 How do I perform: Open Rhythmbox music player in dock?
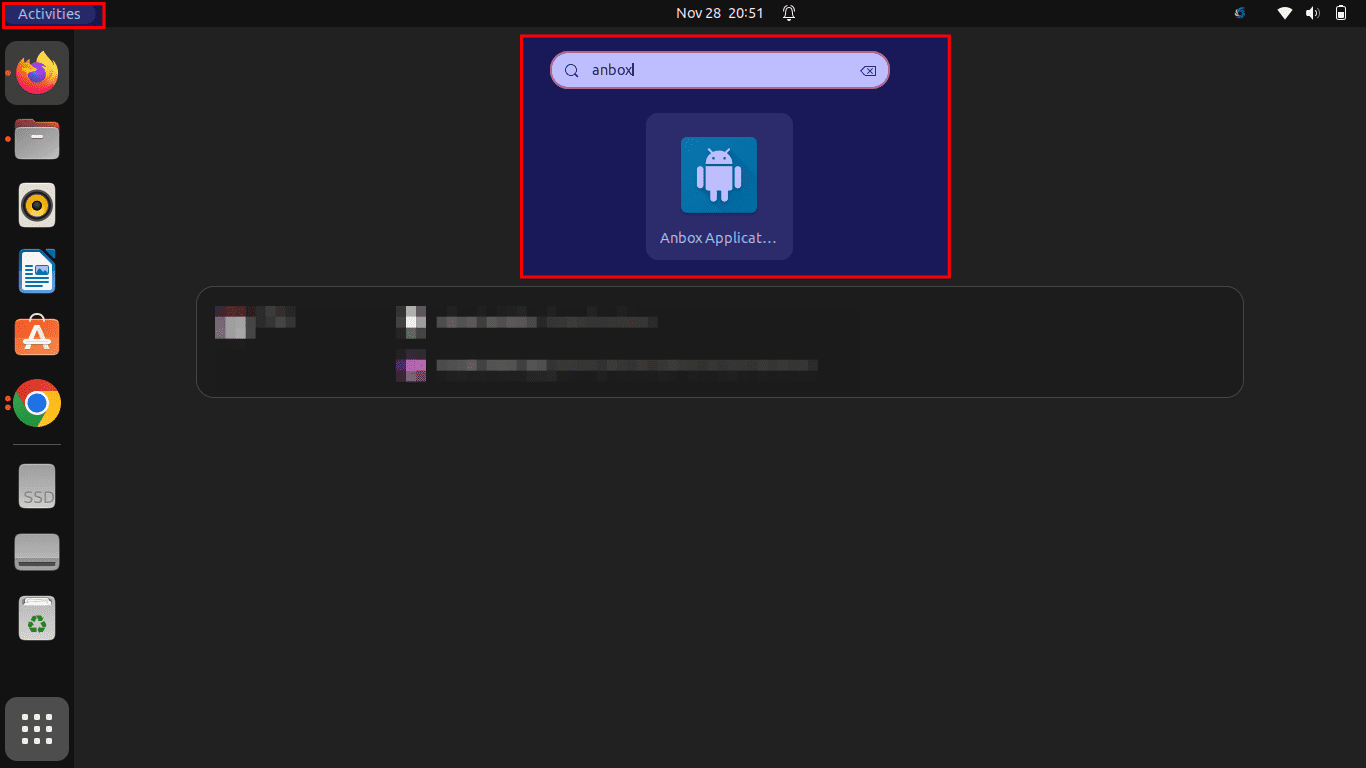click(37, 205)
